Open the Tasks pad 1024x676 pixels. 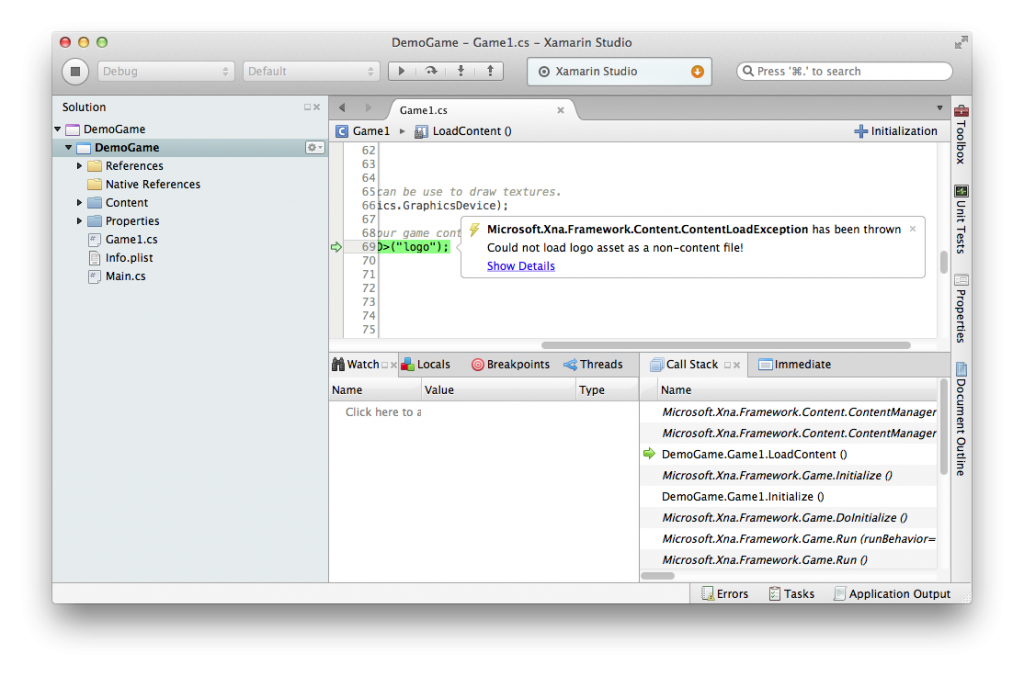click(792, 594)
